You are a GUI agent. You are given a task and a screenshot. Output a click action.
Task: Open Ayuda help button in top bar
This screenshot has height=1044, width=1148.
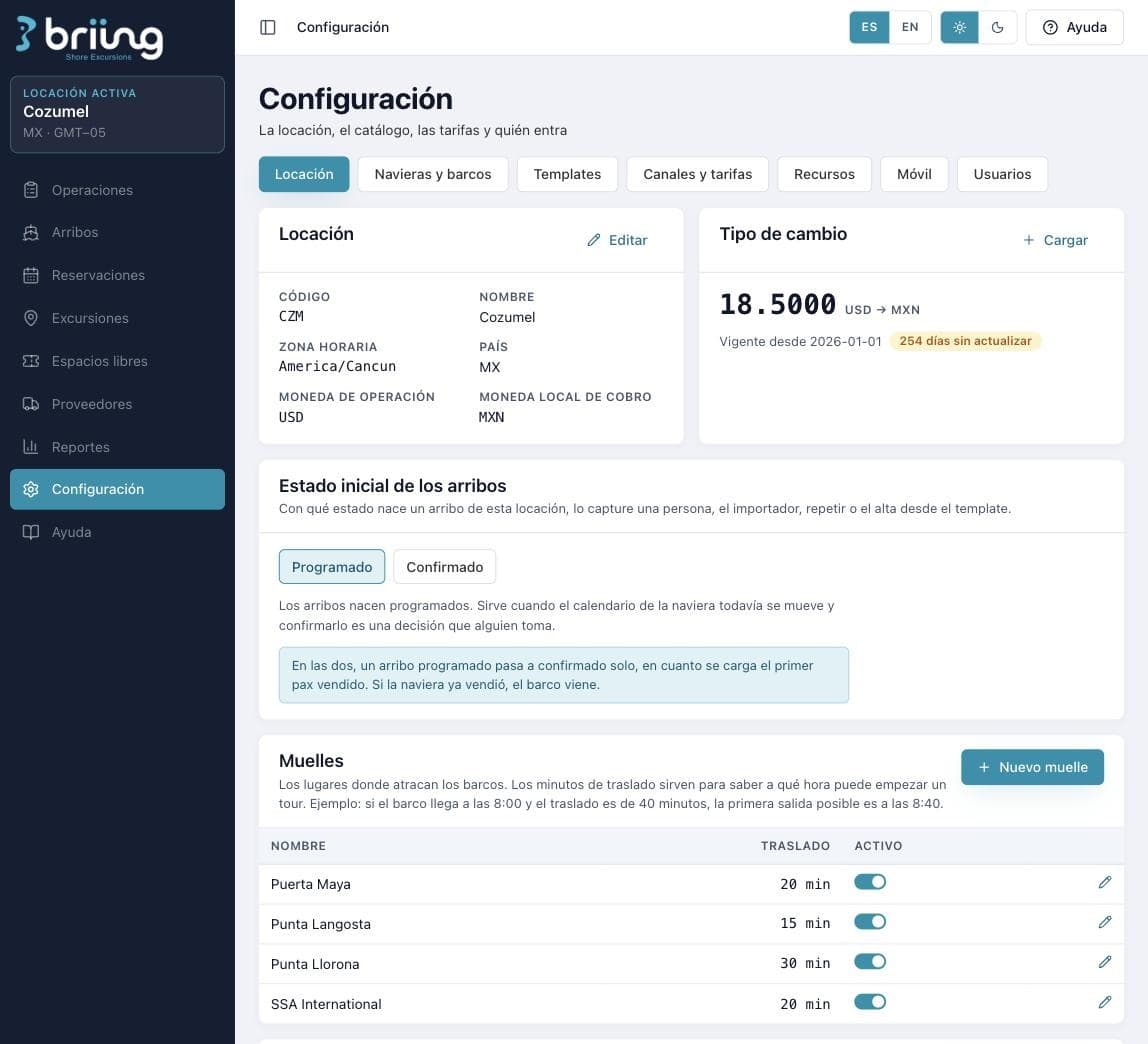(1074, 27)
